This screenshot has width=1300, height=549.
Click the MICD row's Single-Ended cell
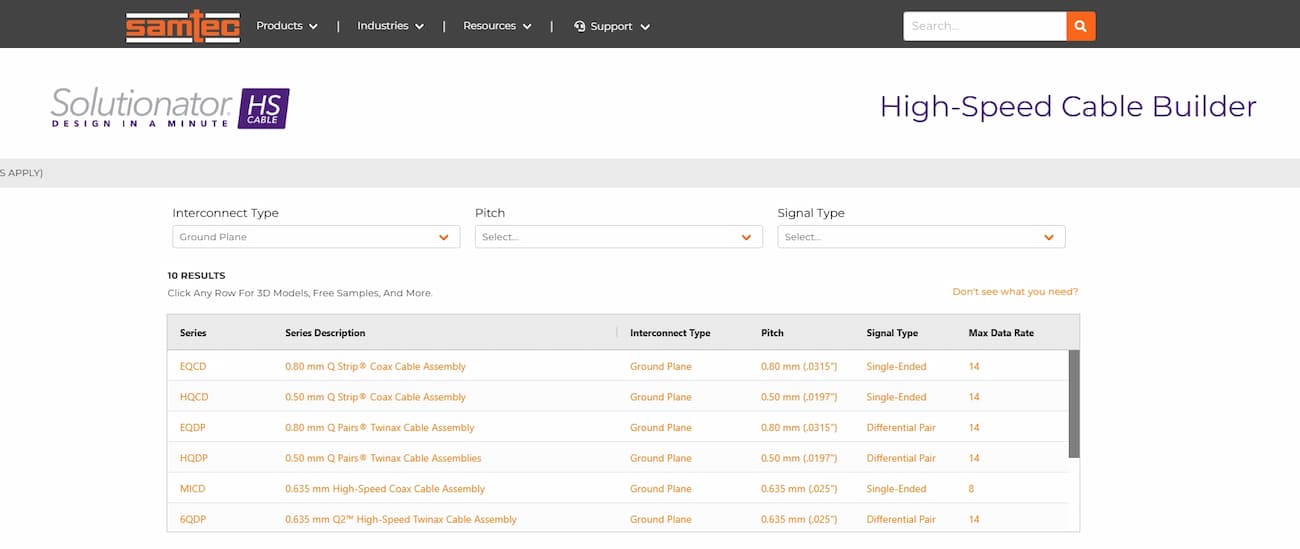(x=896, y=489)
